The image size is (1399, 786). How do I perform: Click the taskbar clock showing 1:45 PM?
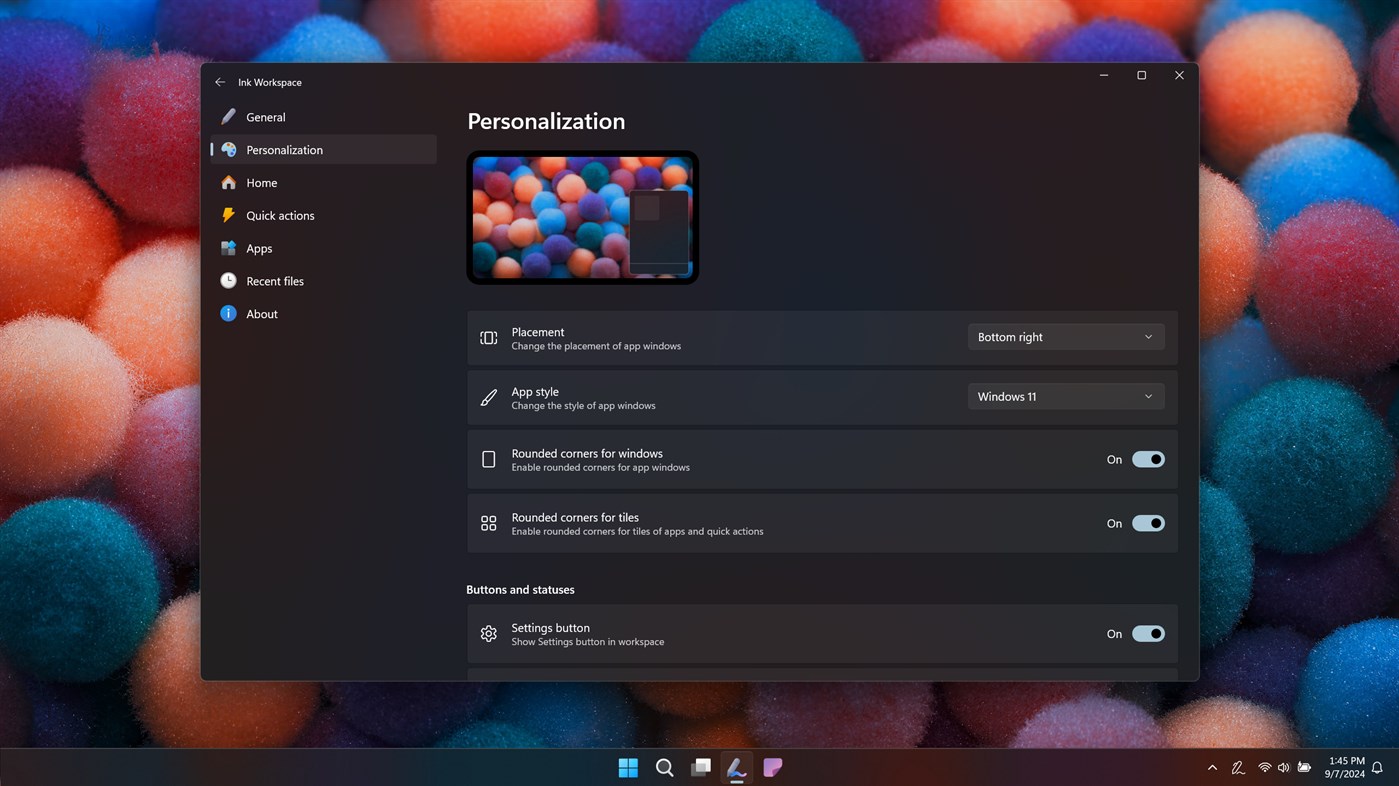(1346, 768)
